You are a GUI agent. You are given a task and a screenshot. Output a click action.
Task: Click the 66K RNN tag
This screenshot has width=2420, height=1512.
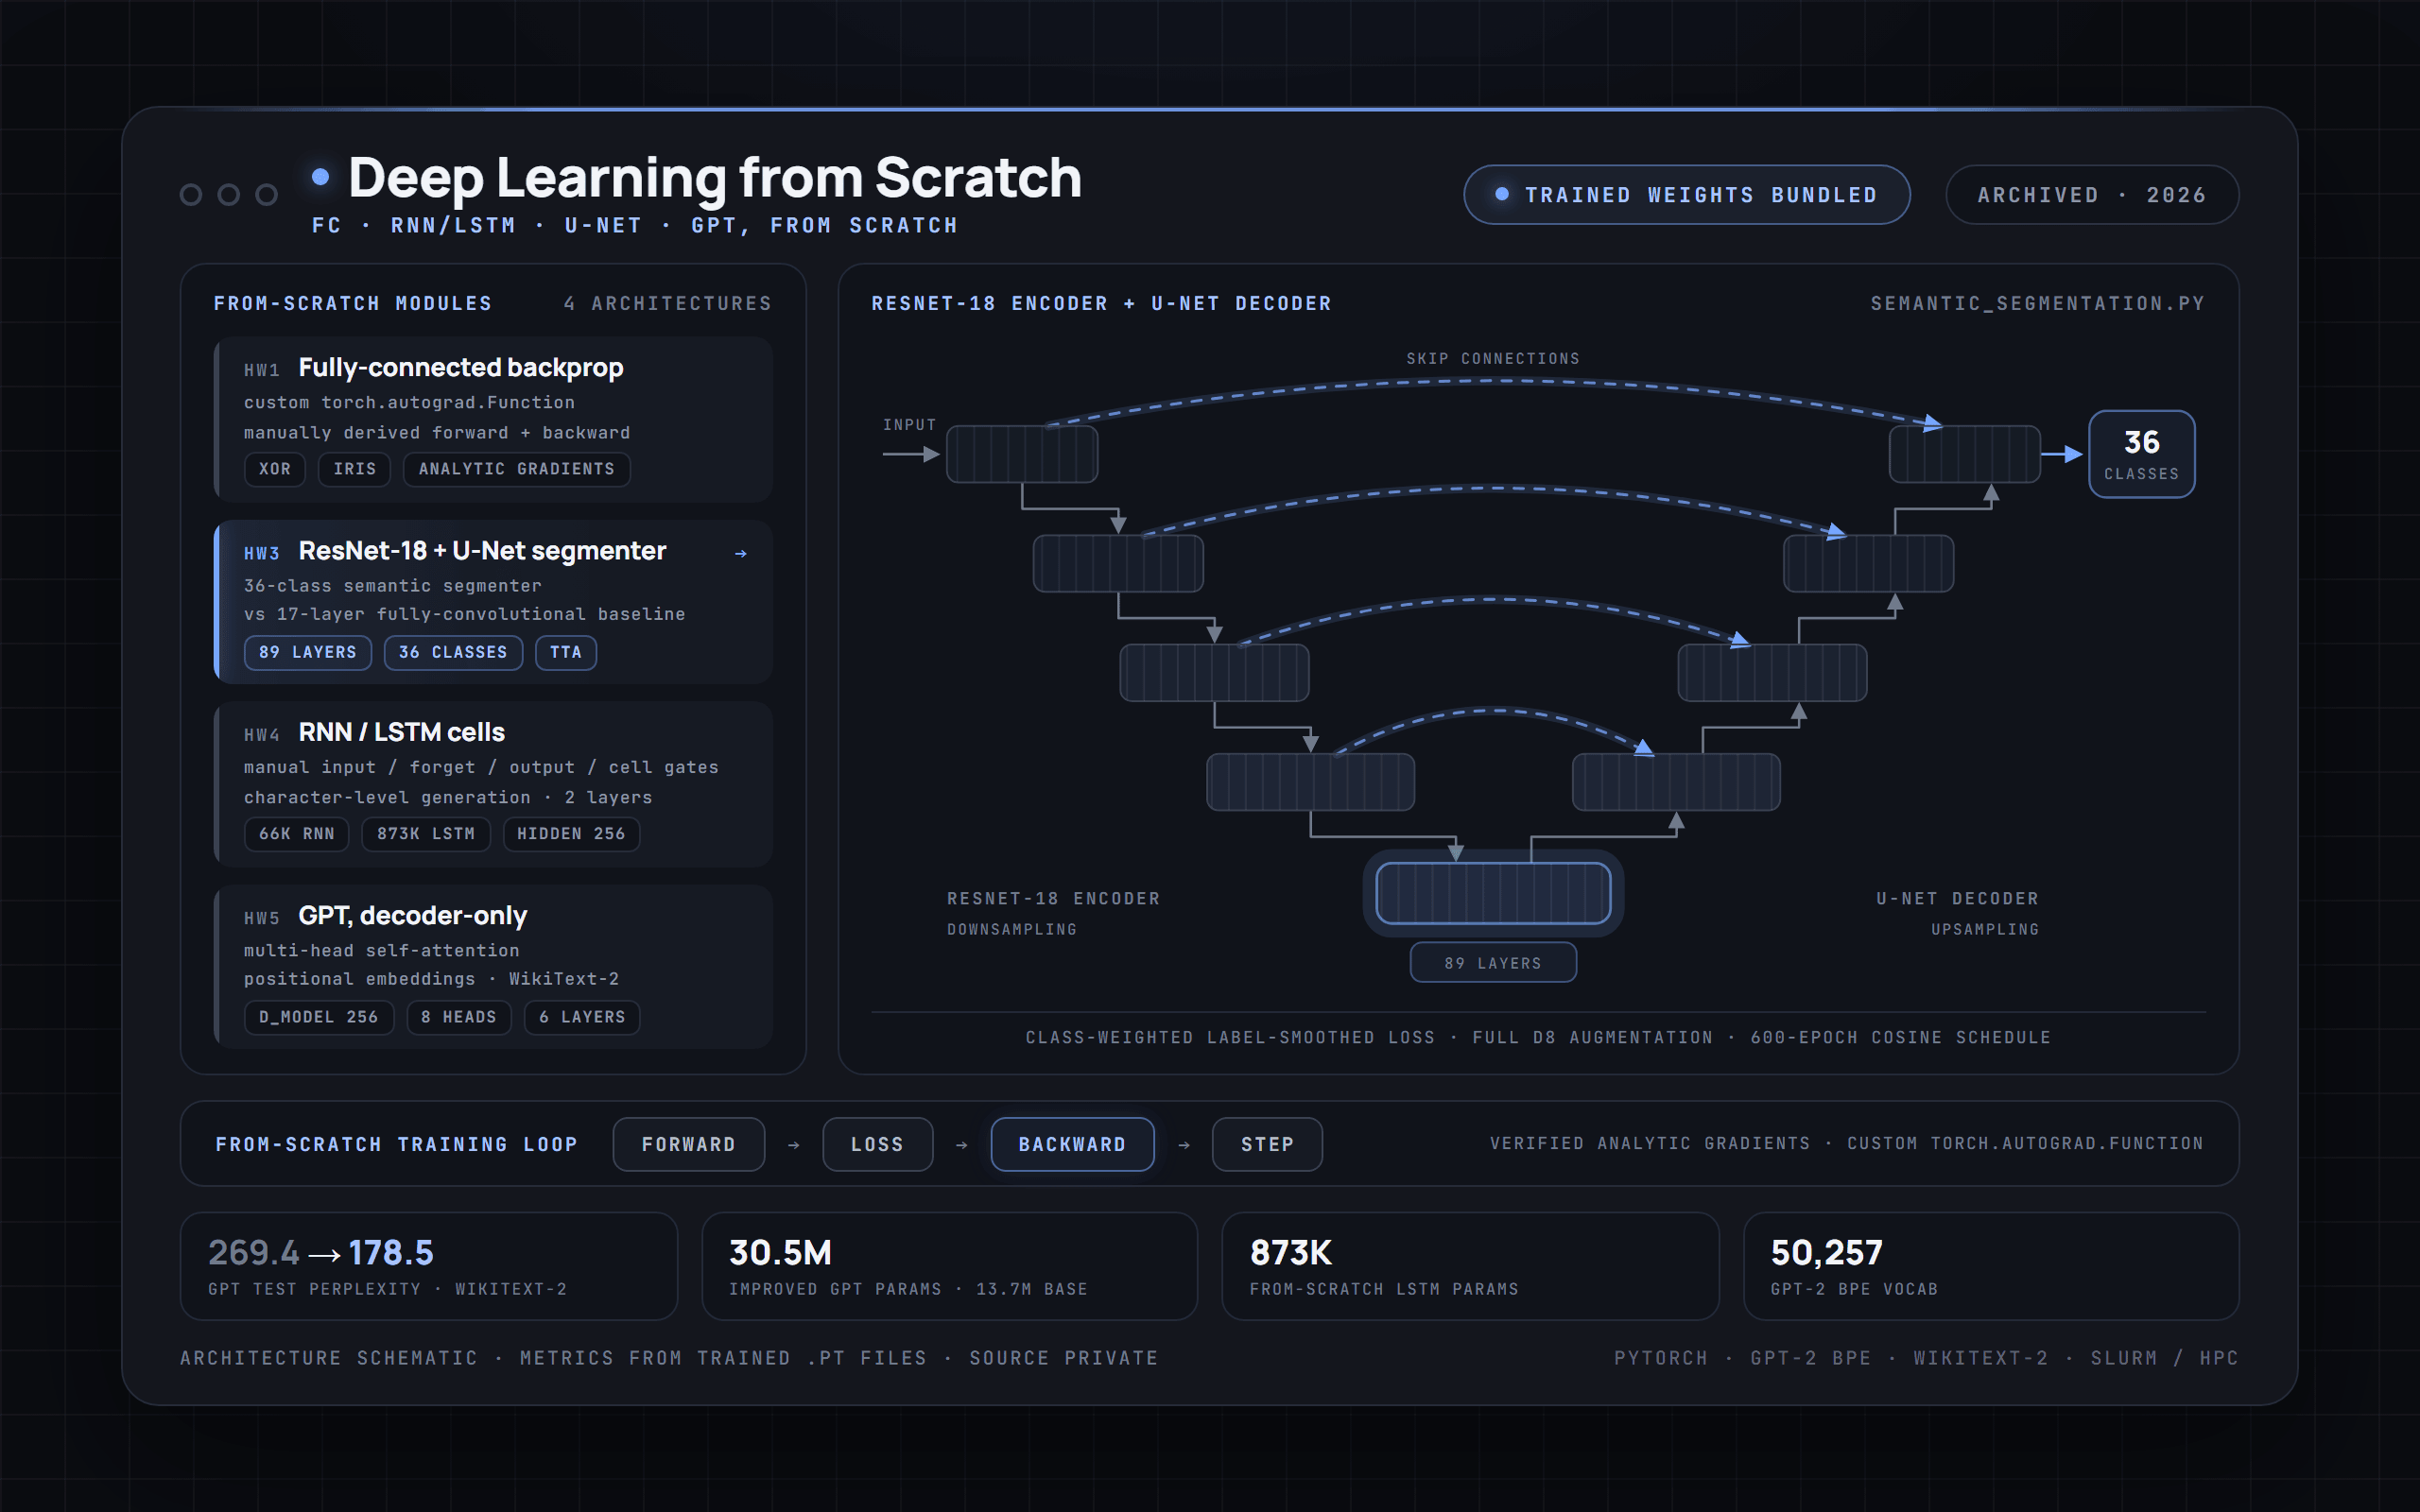click(x=297, y=834)
